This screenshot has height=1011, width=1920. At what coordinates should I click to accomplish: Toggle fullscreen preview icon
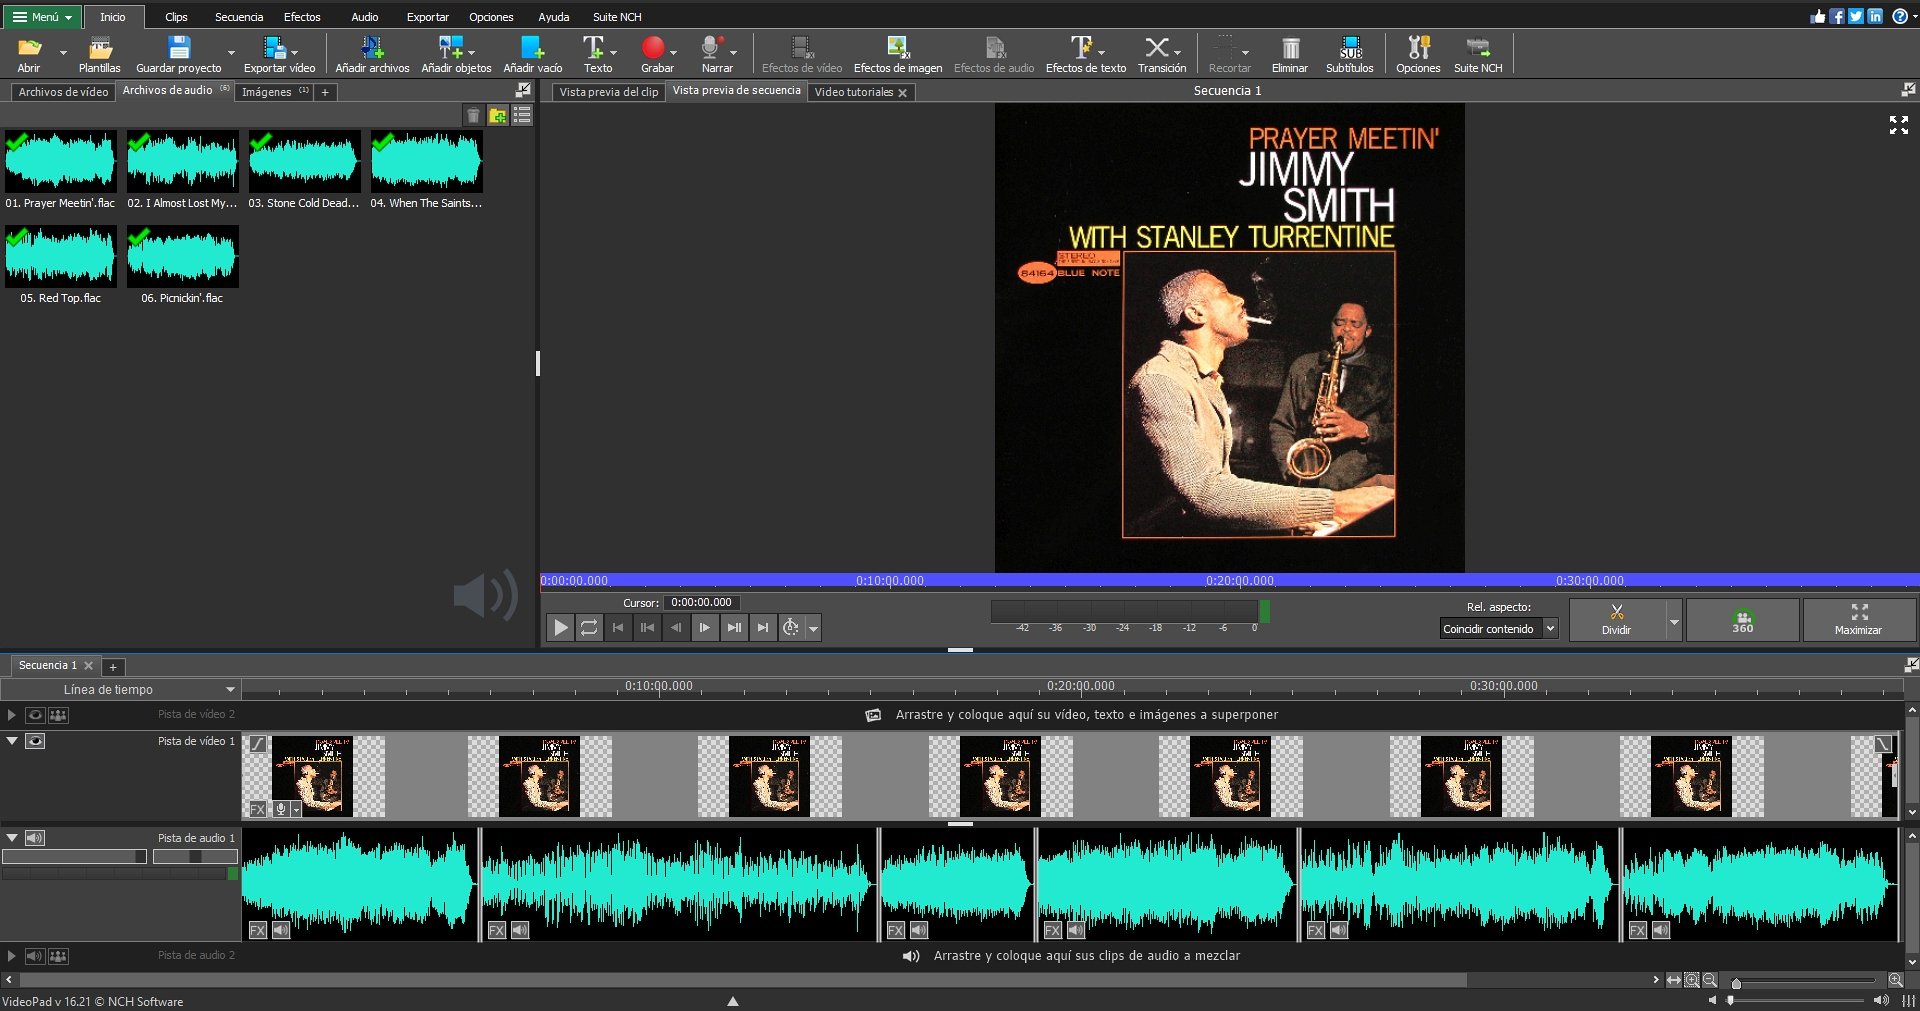[x=1898, y=125]
